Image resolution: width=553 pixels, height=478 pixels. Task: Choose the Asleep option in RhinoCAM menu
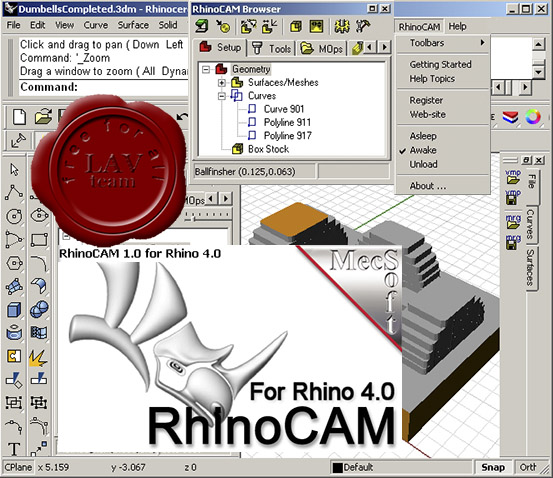pos(423,136)
